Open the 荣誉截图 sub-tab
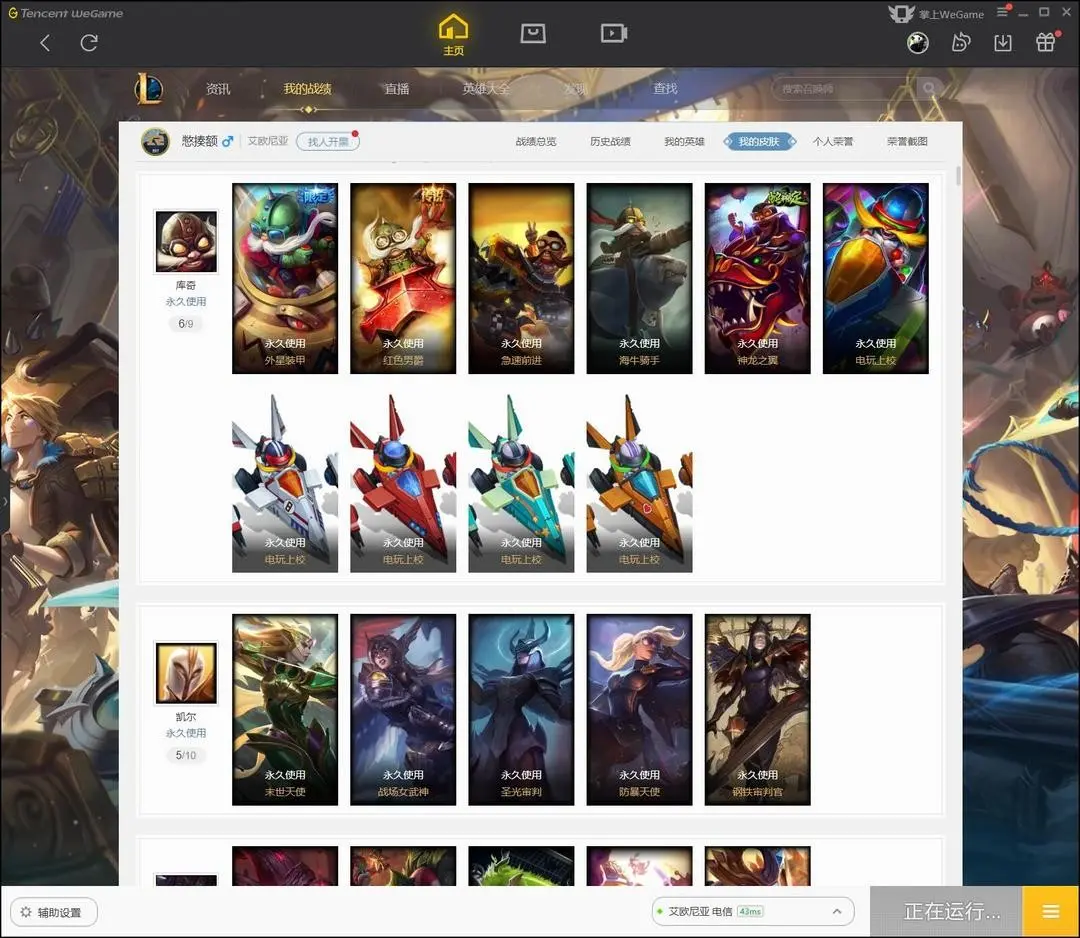This screenshot has width=1080, height=938. pyautogui.click(x=907, y=142)
